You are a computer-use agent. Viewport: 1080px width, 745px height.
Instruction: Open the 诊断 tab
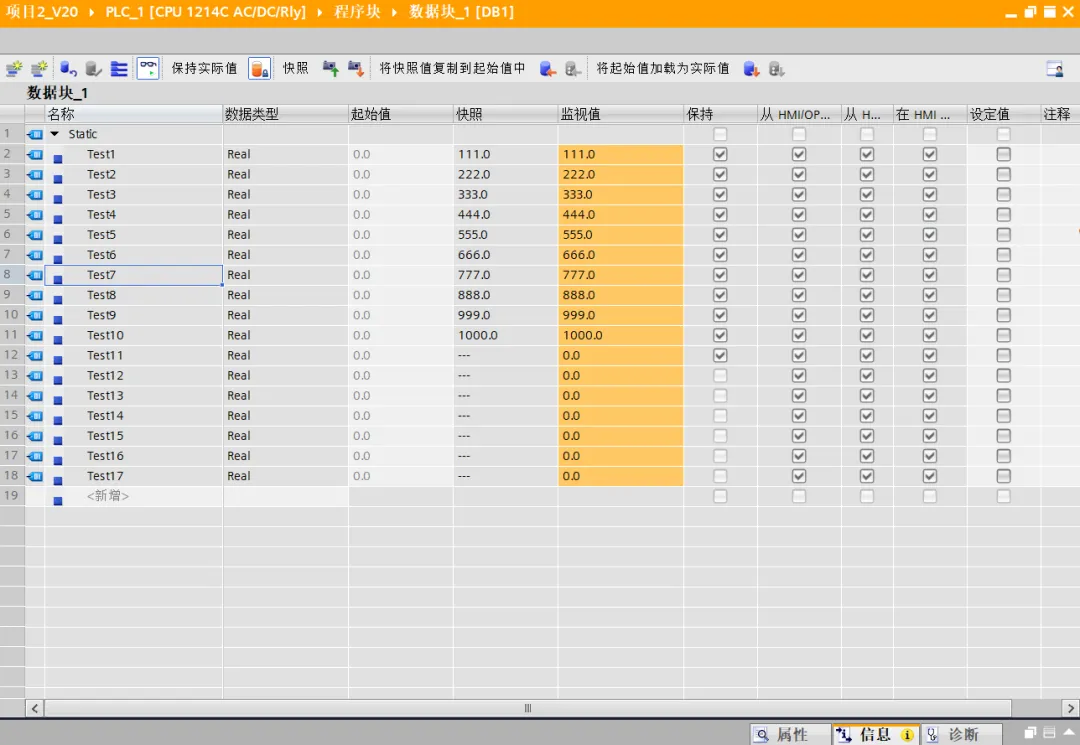click(x=961, y=735)
